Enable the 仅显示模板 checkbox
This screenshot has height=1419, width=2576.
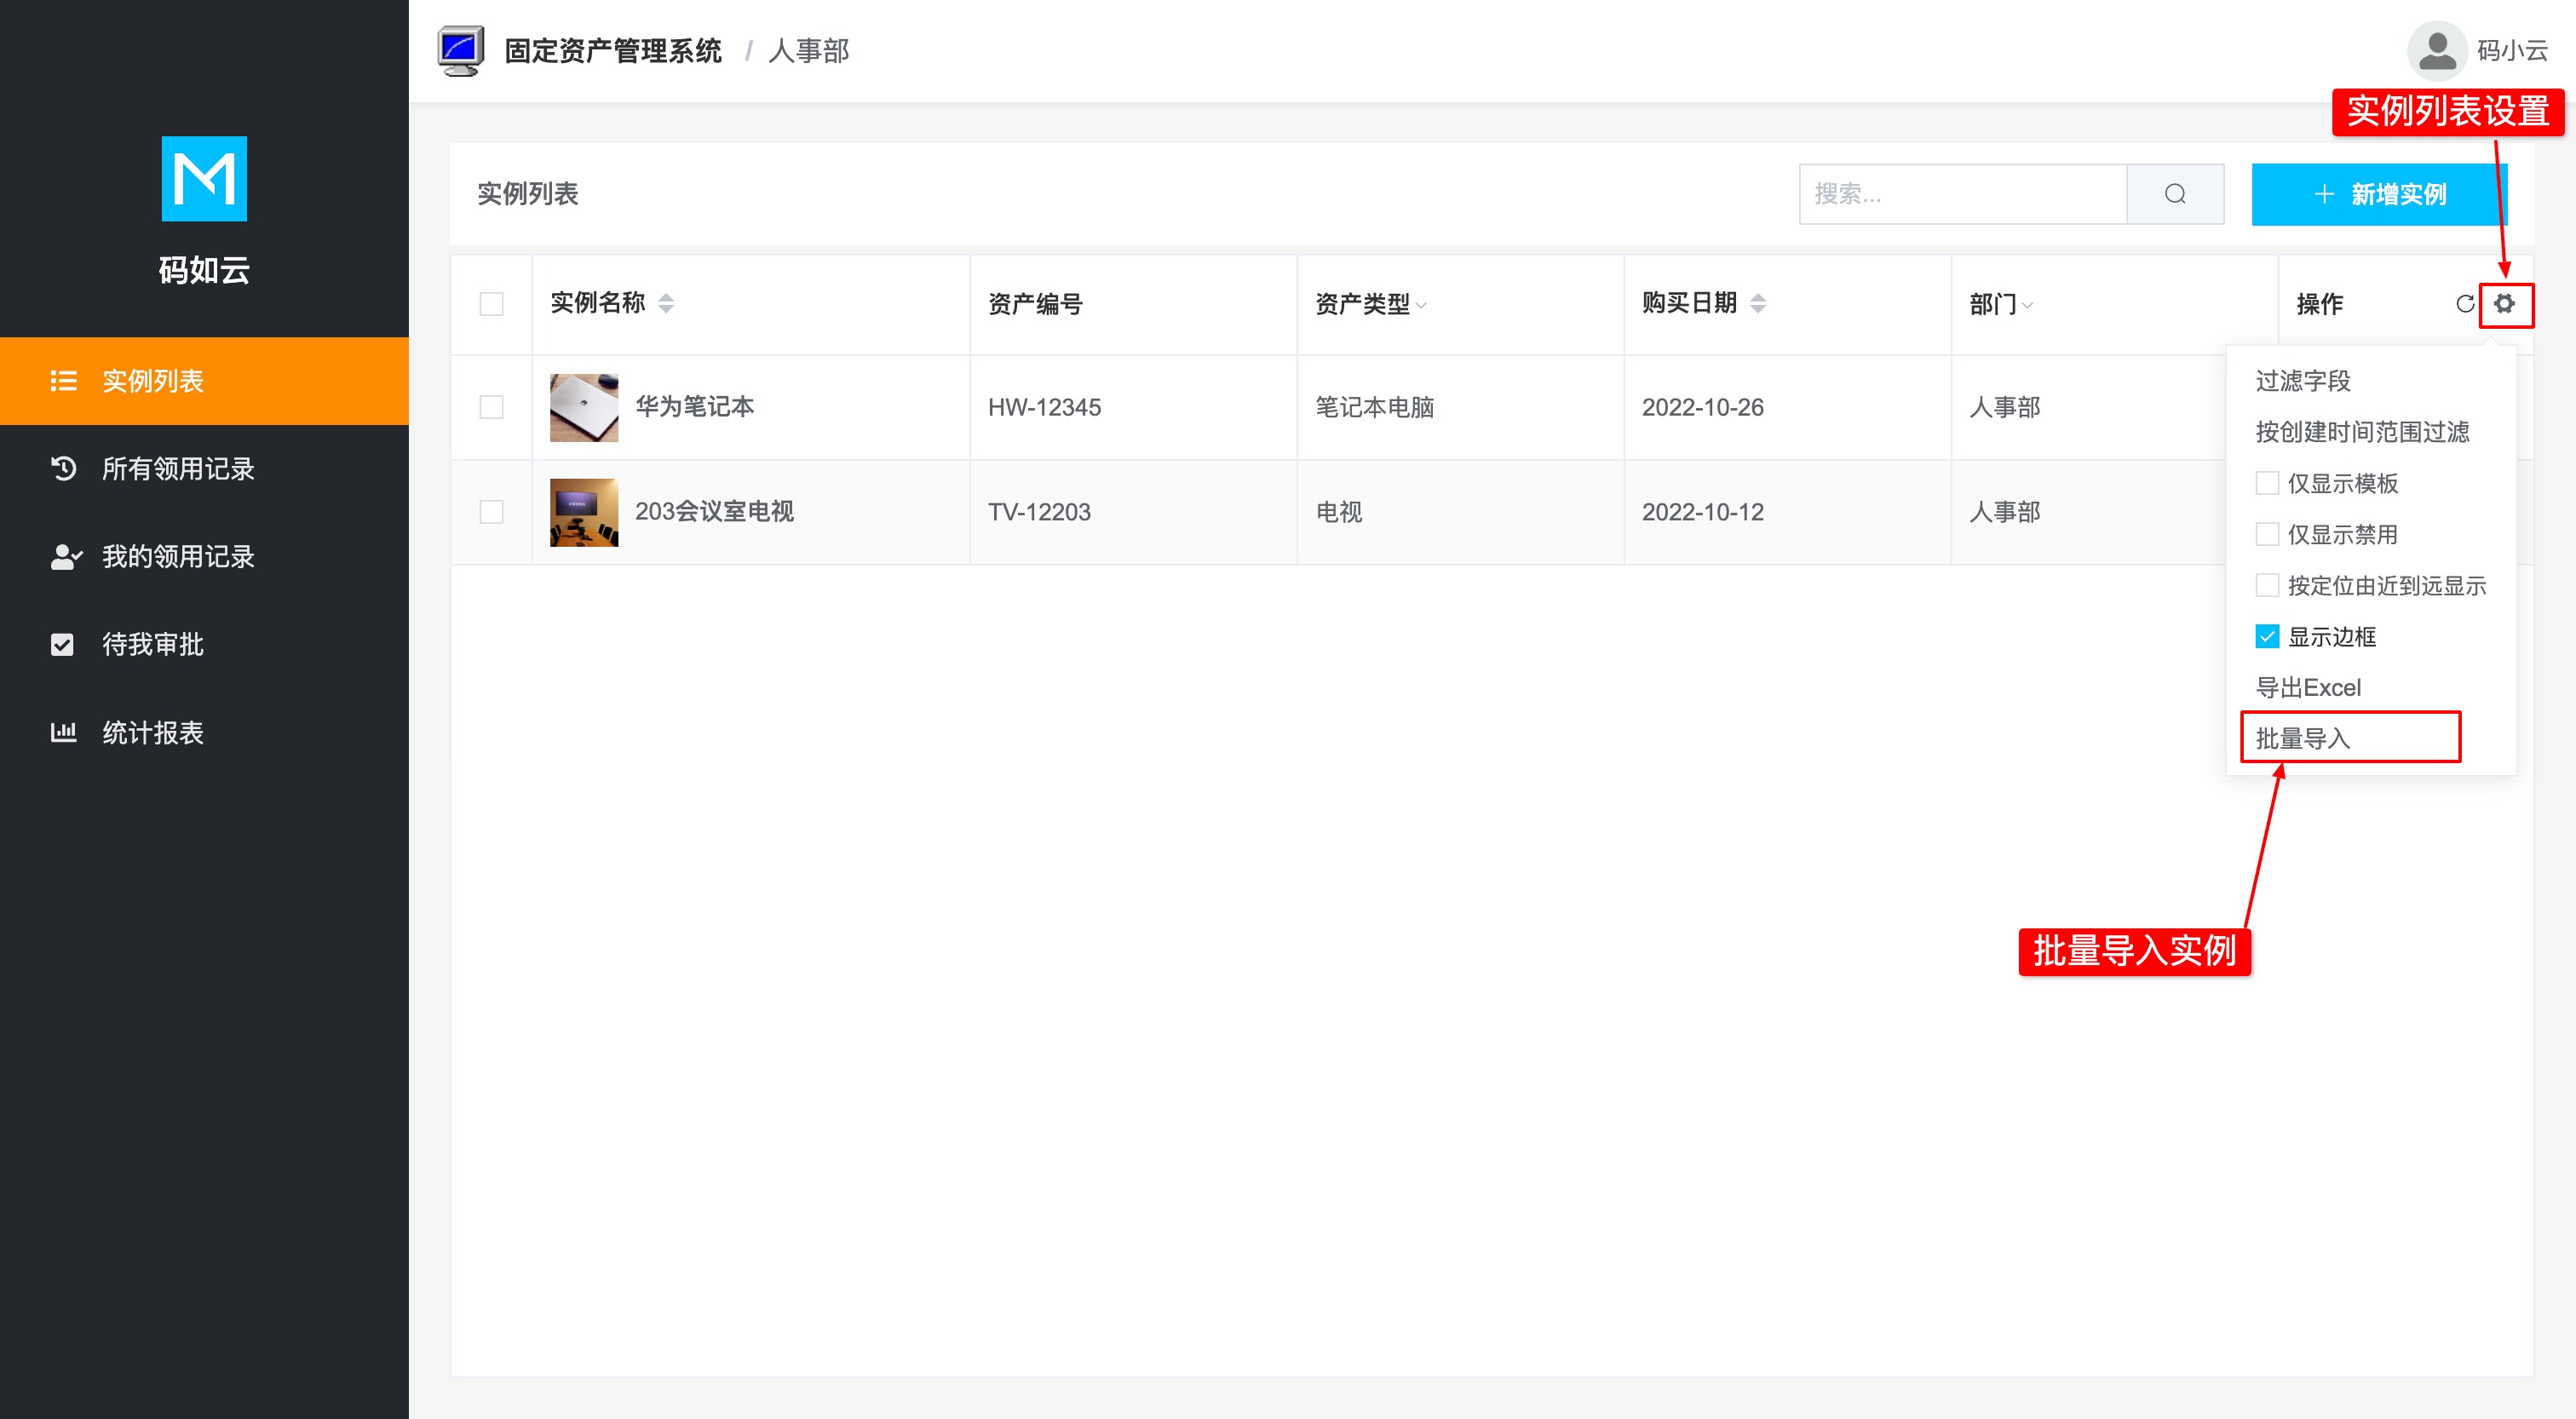(x=2267, y=483)
